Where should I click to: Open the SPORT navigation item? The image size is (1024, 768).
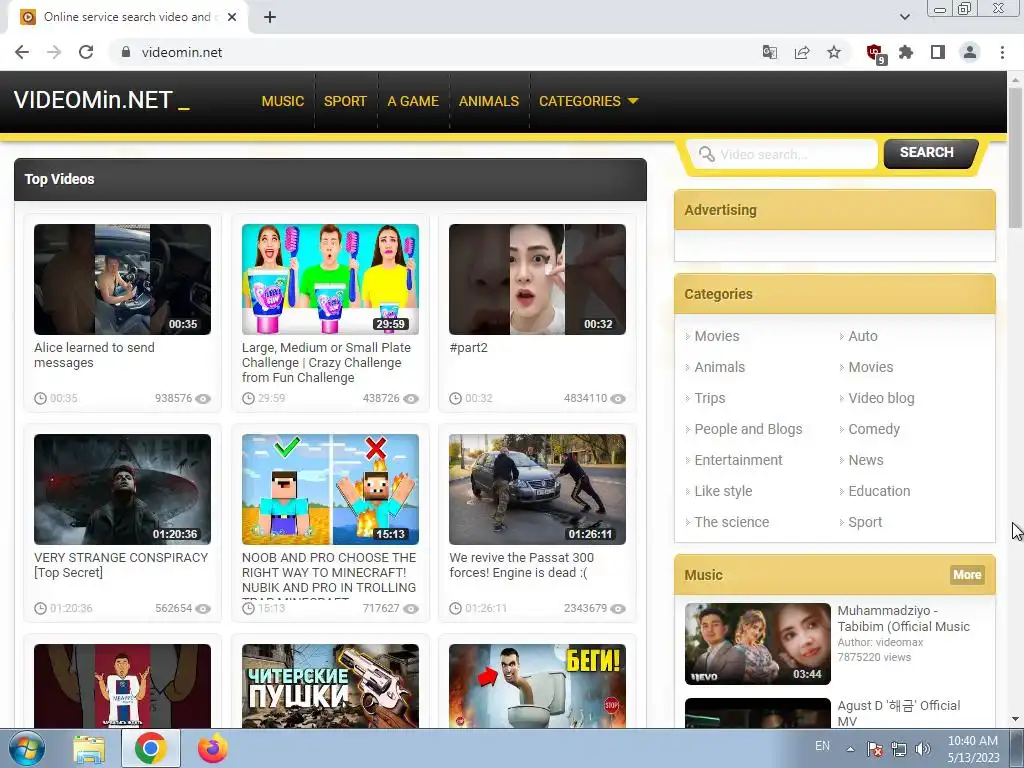[x=345, y=101]
